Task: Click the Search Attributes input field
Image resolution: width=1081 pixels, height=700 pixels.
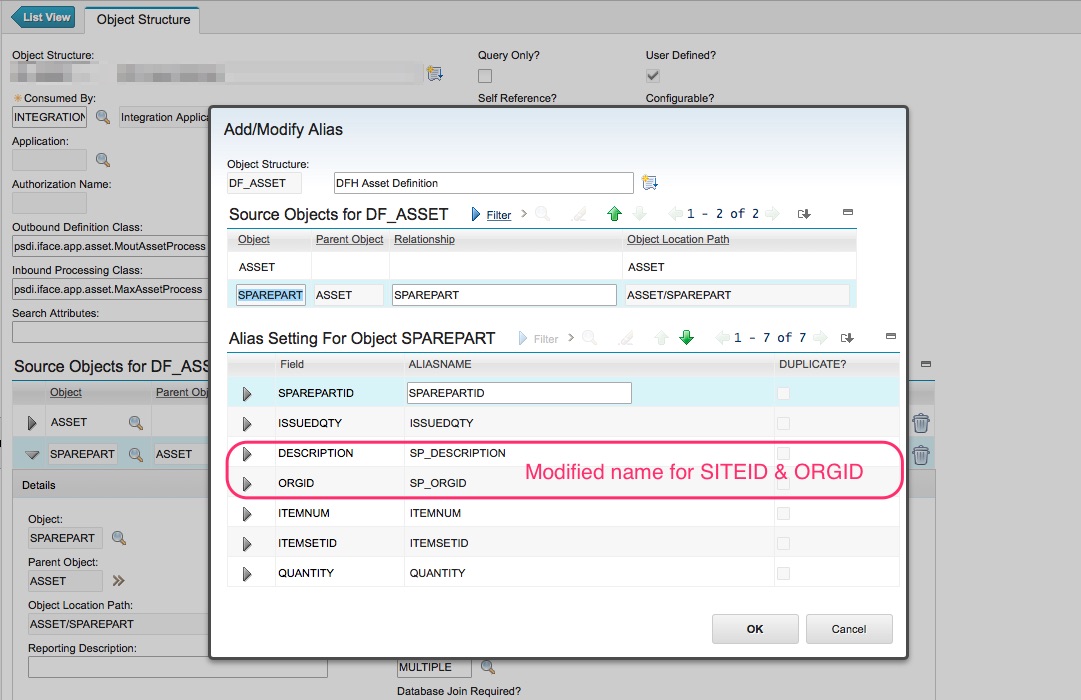Action: [110, 332]
